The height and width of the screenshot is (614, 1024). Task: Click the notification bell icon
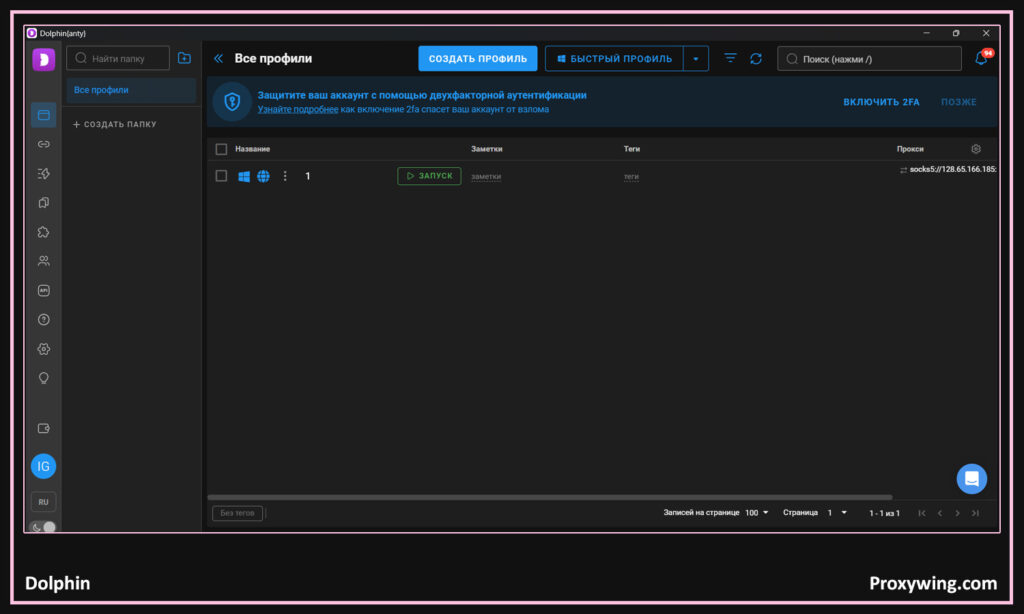(981, 59)
